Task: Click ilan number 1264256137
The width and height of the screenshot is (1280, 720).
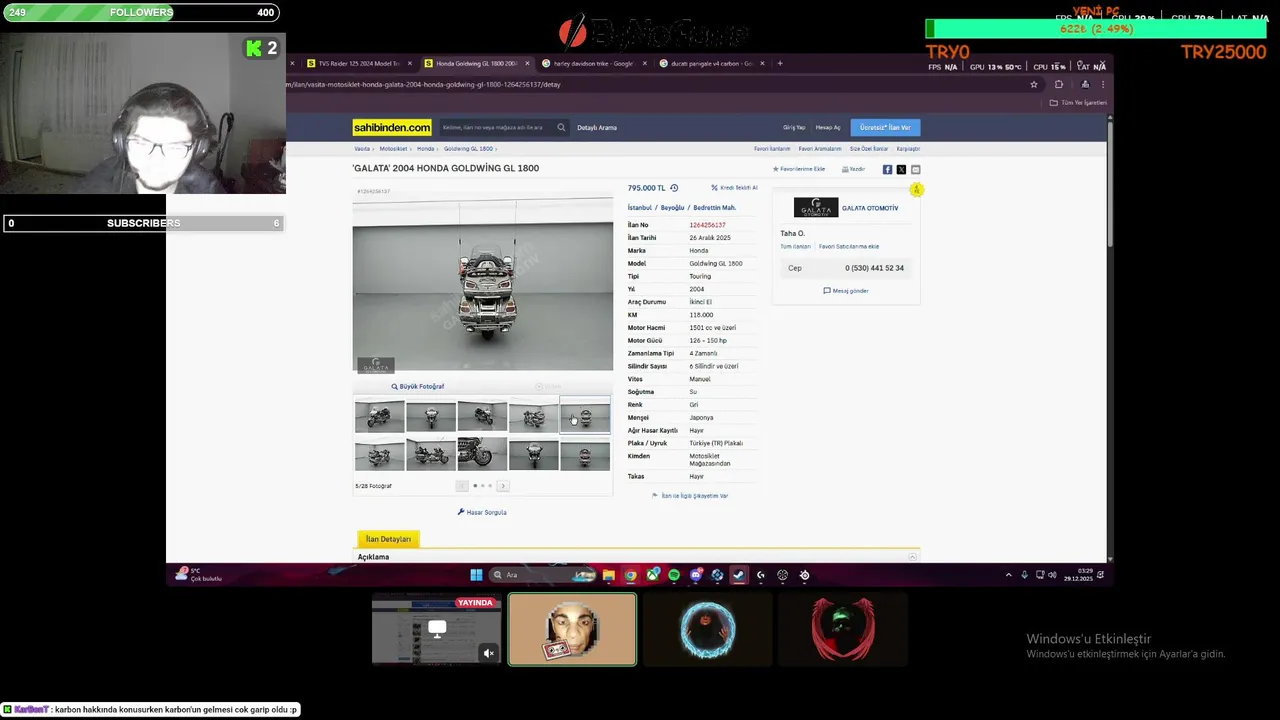Action: click(x=707, y=225)
